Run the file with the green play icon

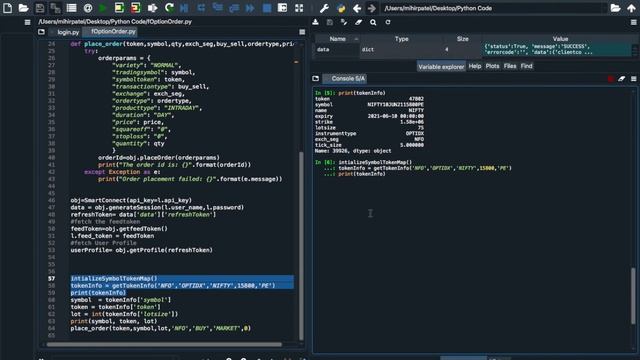[103, 8]
